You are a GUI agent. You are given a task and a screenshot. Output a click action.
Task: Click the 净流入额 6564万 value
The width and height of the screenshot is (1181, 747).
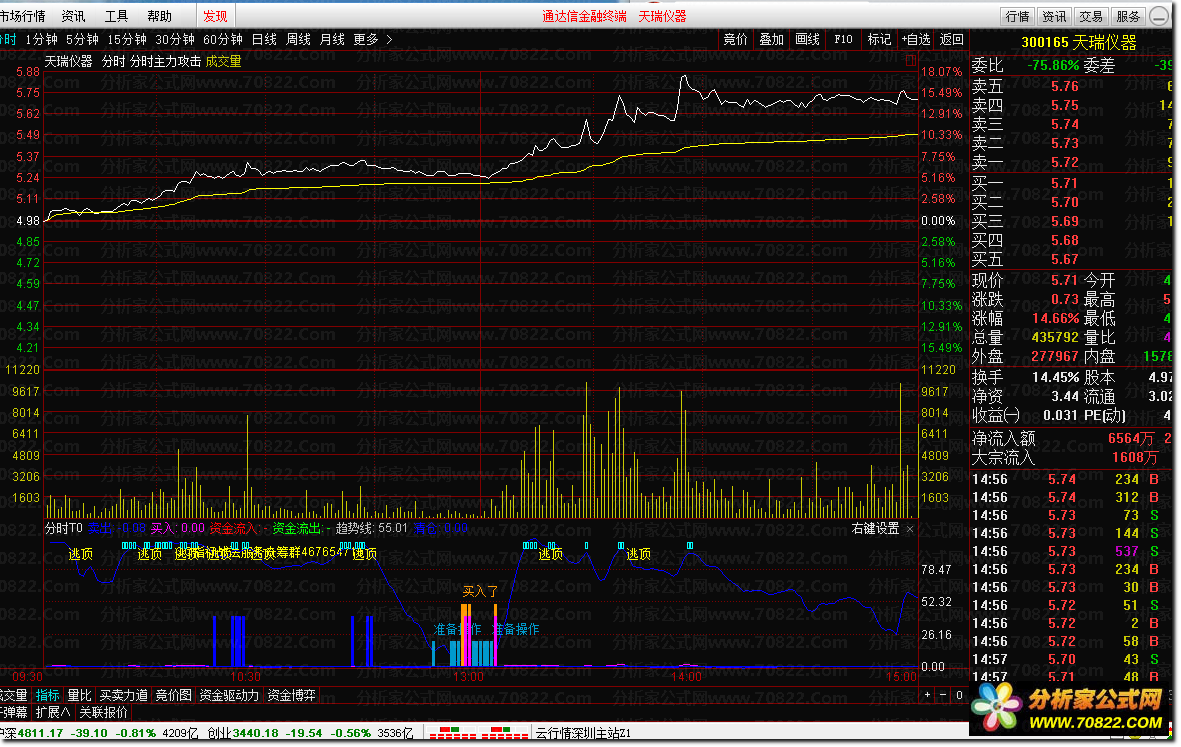click(1131, 438)
